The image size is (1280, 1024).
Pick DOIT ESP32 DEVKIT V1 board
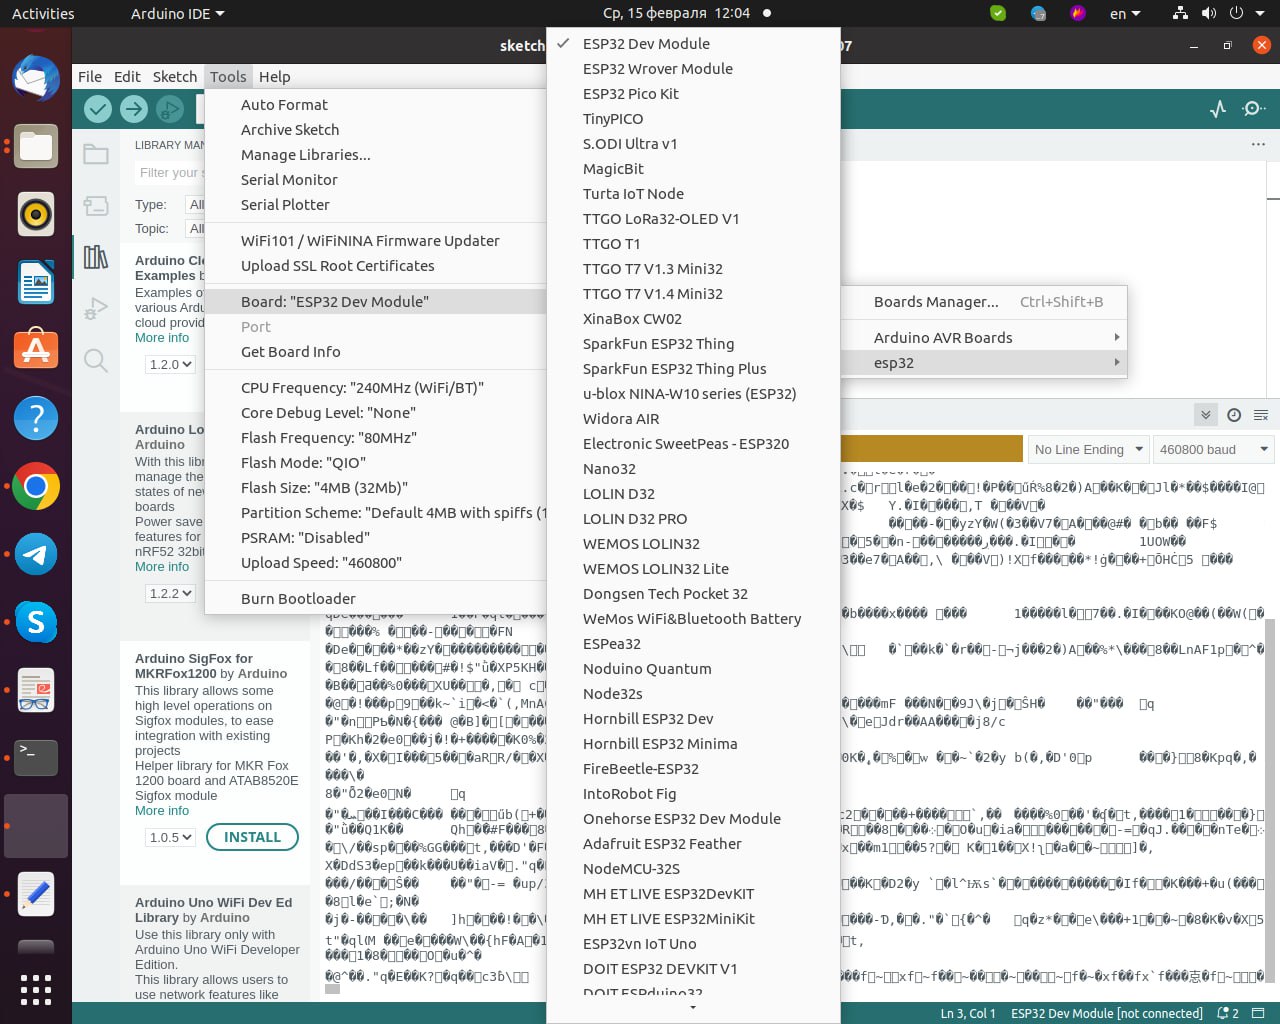click(x=693, y=969)
